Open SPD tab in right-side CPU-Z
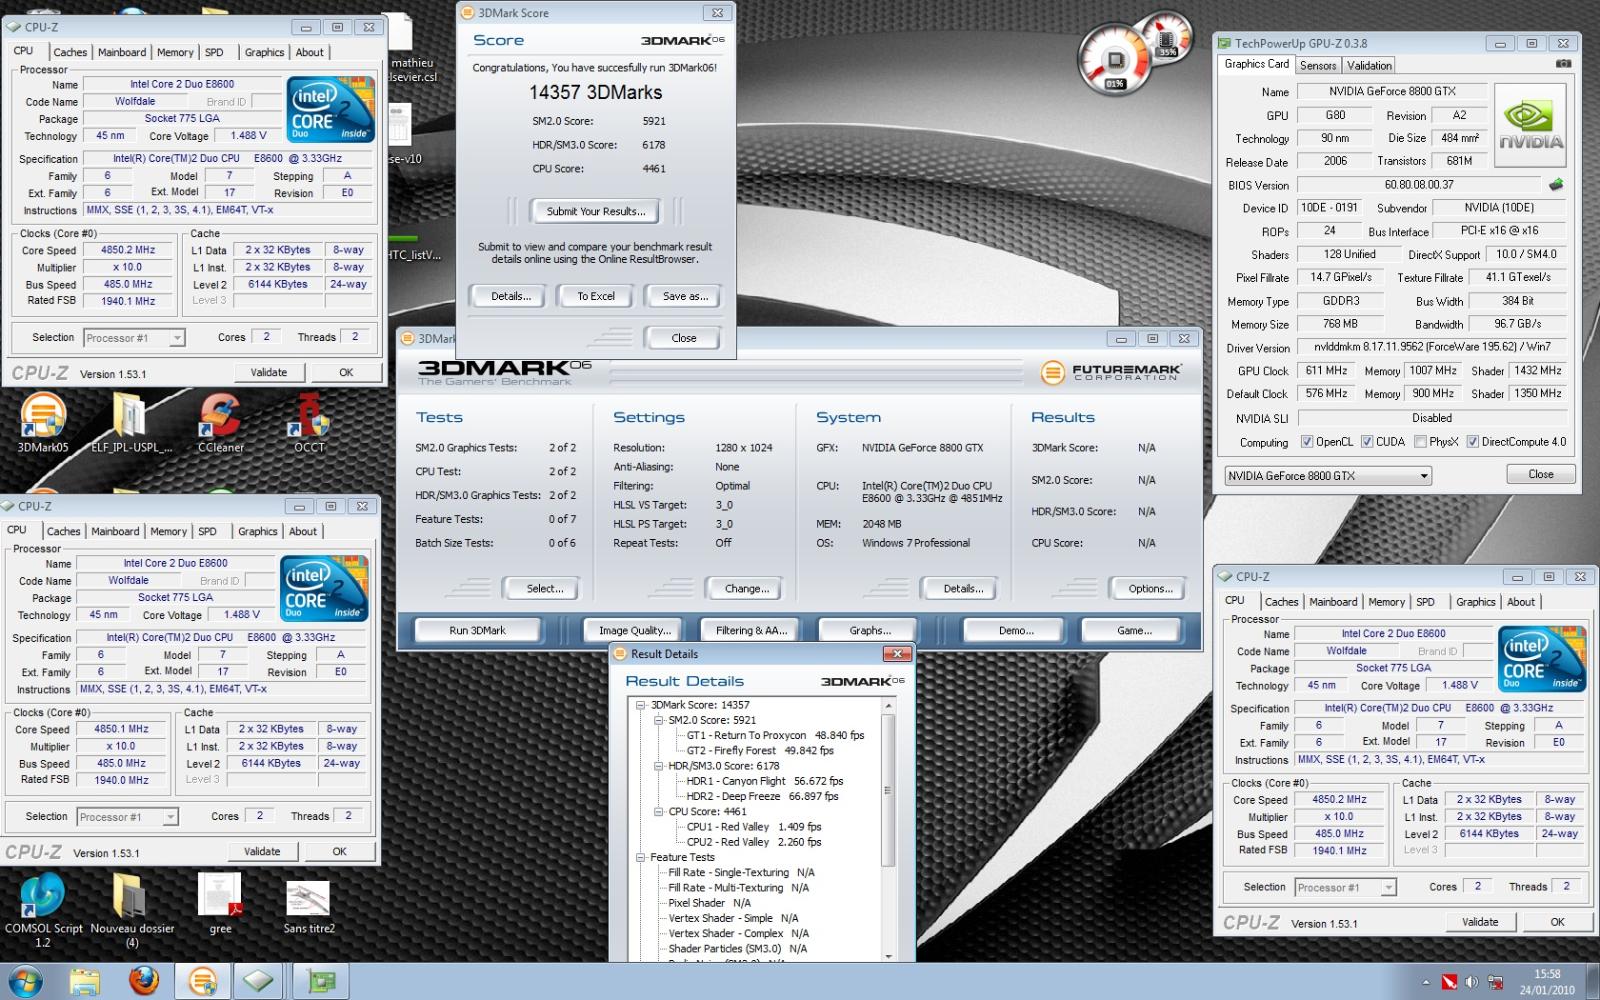Image resolution: width=1600 pixels, height=1000 pixels. point(1425,601)
